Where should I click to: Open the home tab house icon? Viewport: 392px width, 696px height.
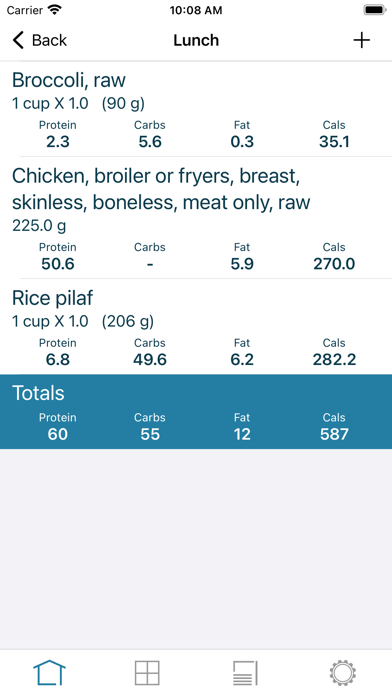point(49,672)
